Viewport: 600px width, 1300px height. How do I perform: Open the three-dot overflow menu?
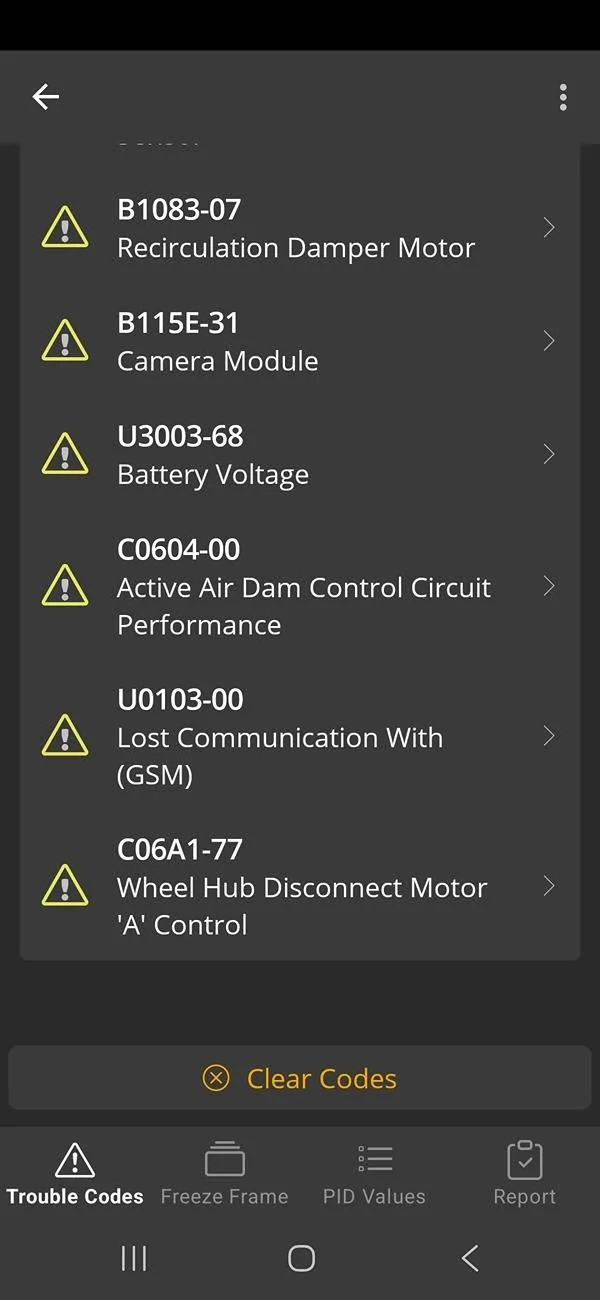click(563, 97)
